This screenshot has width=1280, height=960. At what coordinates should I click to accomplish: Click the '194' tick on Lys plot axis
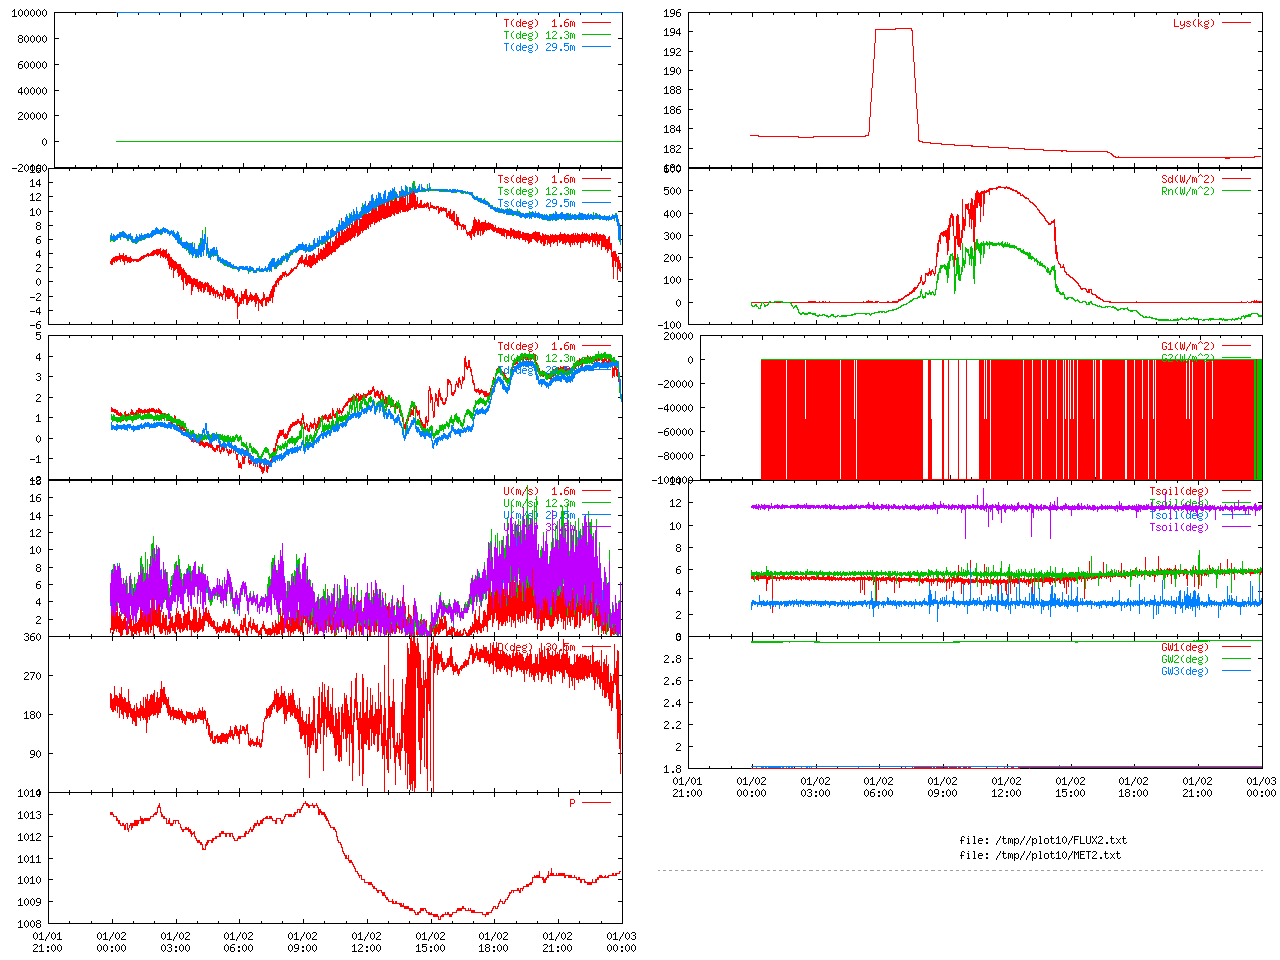(672, 33)
